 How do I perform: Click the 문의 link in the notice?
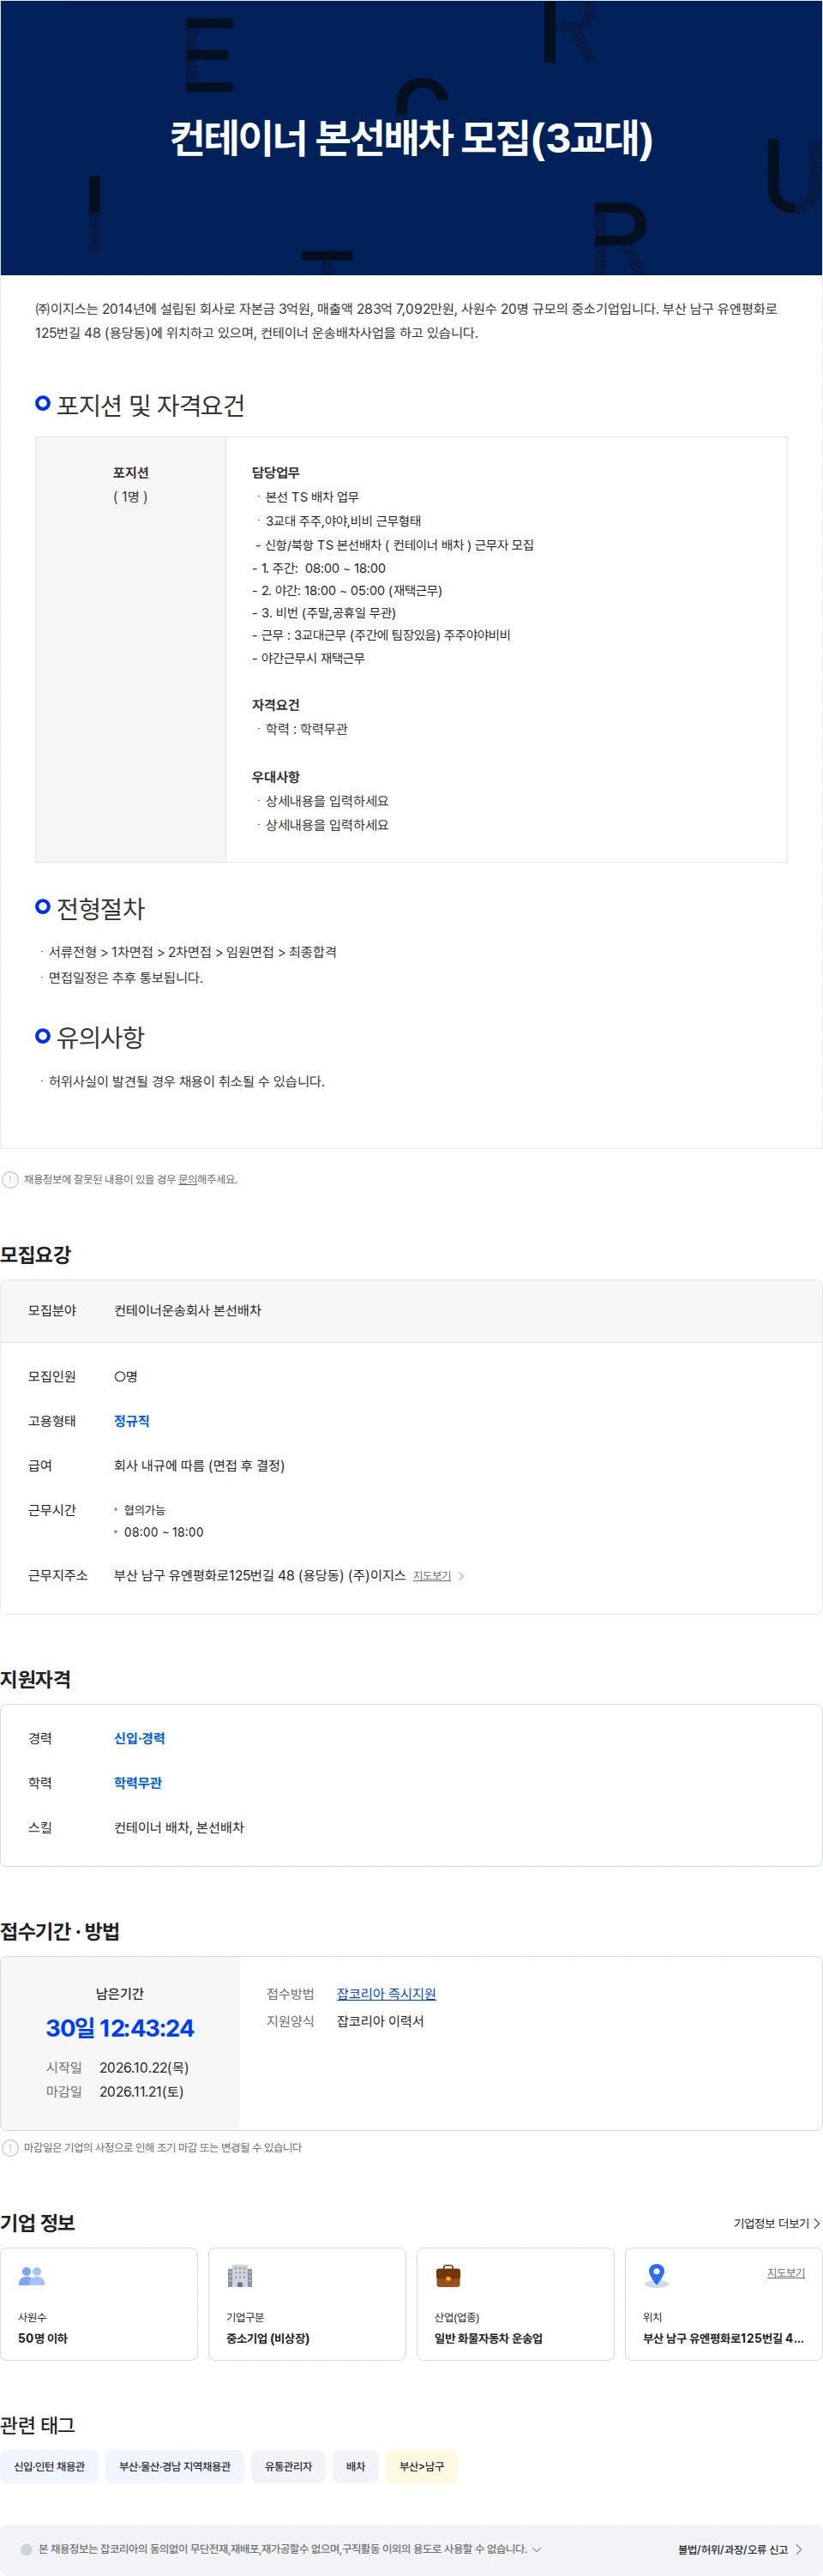click(187, 1179)
